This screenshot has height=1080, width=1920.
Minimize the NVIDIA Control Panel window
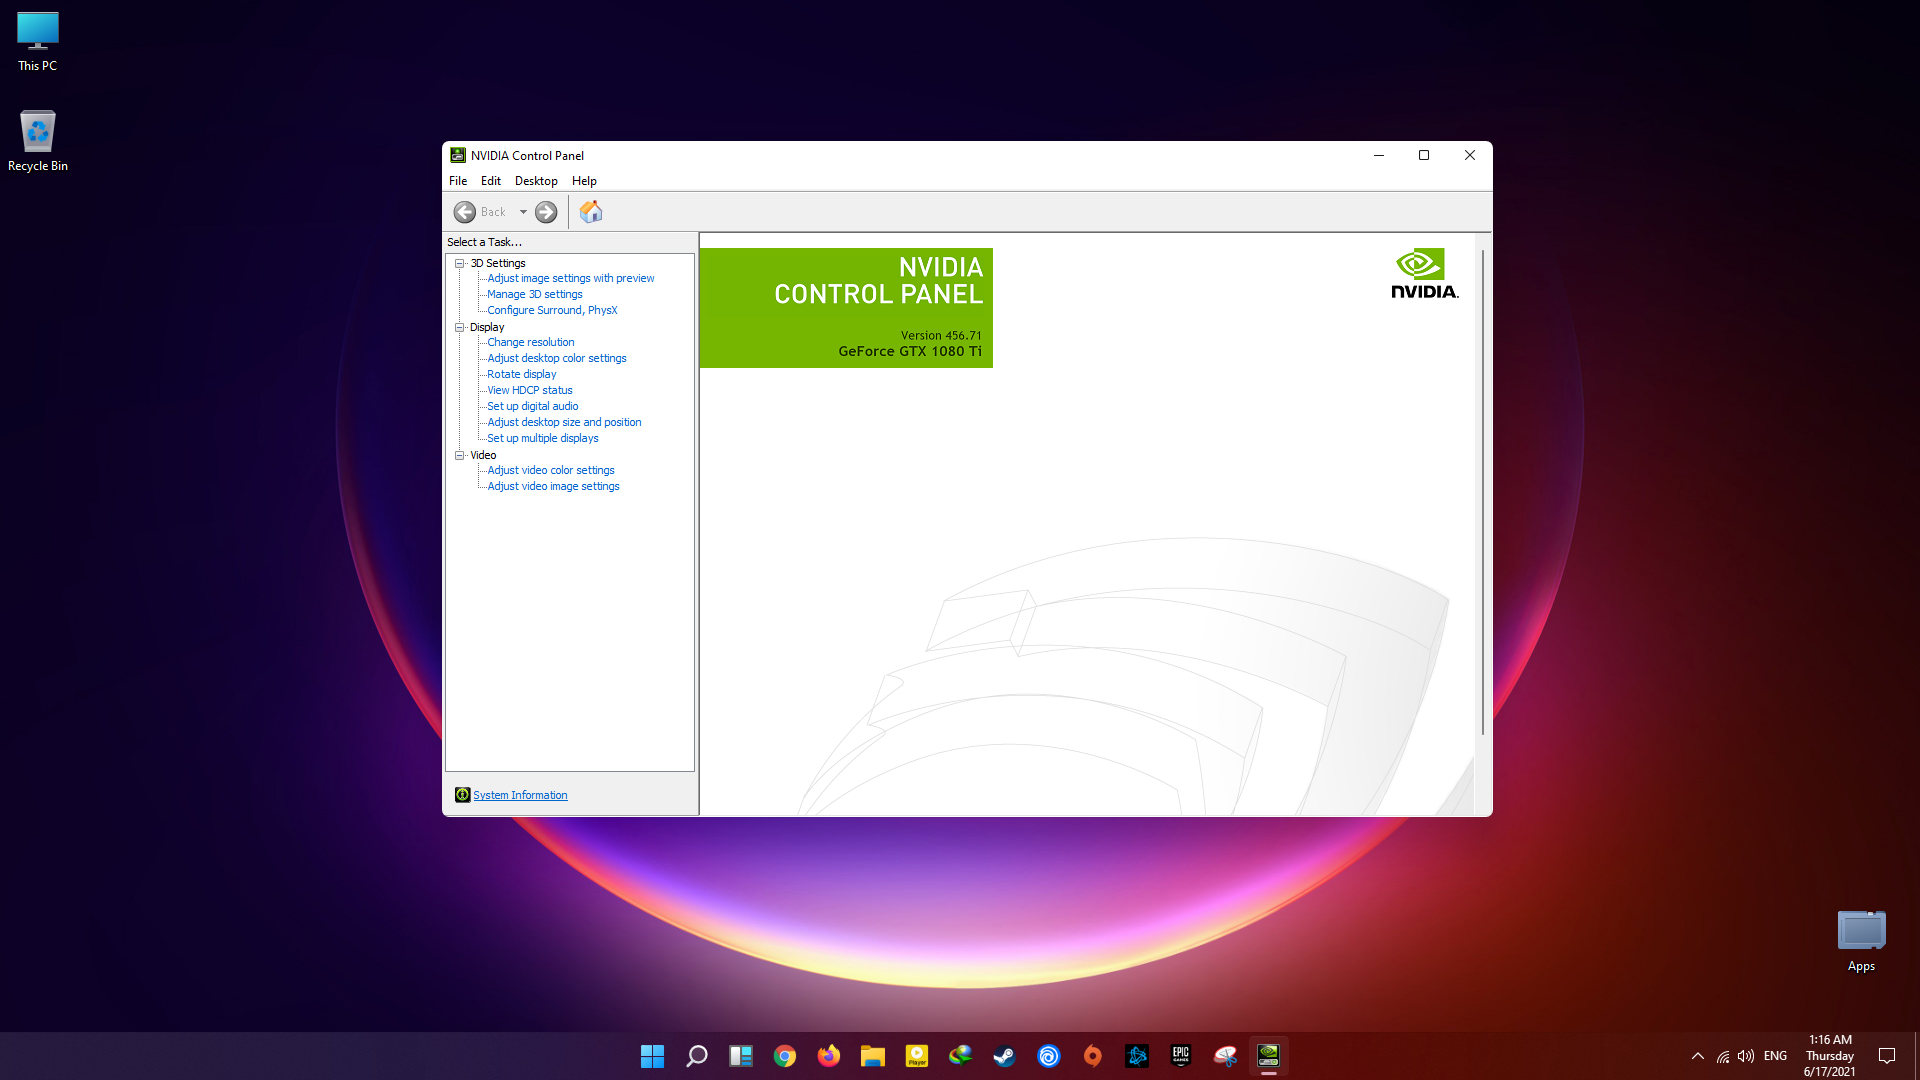tap(1379, 155)
